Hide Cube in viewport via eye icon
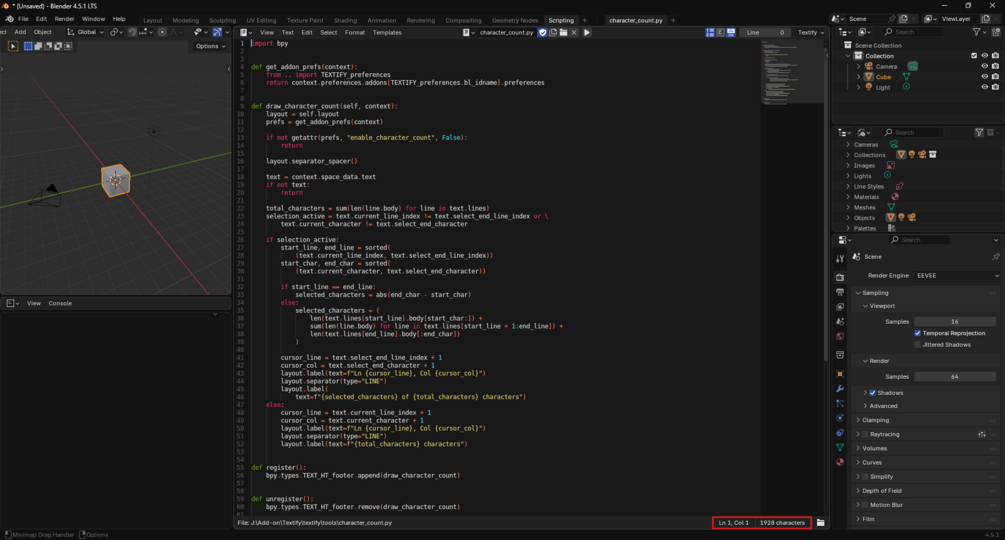 tap(984, 76)
